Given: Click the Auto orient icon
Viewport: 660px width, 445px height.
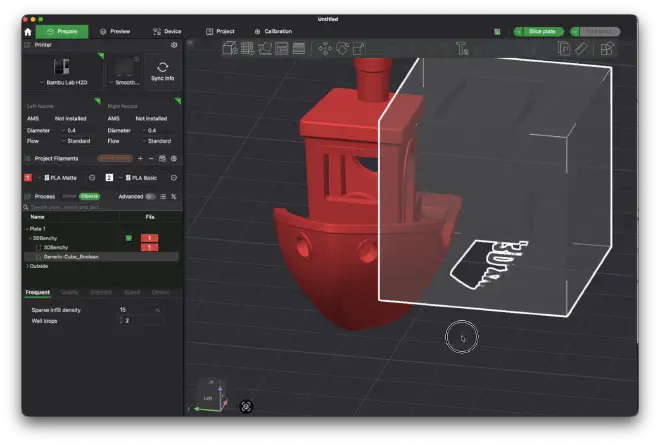Looking at the screenshot, I should pos(265,48).
